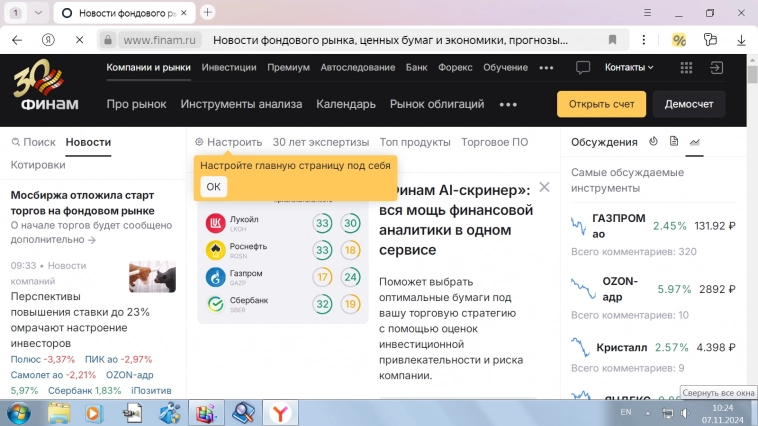Image resolution: width=758 pixels, height=426 pixels.
Task: Open Компании и рынки menu
Action: pyautogui.click(x=148, y=68)
